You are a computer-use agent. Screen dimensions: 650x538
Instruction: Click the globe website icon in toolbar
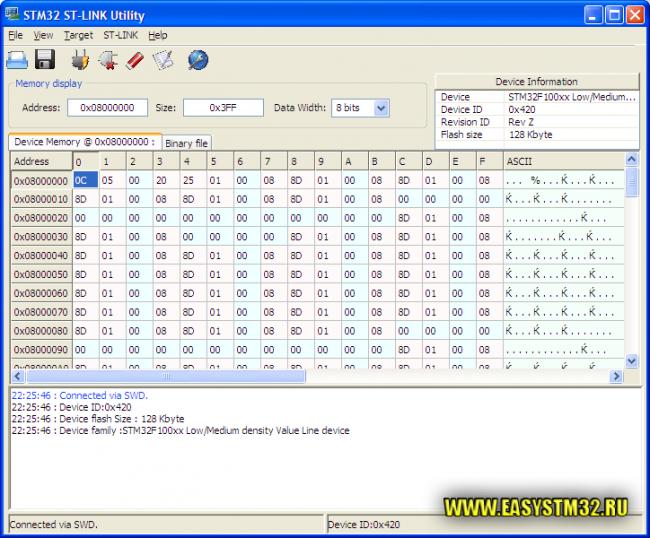click(x=198, y=60)
